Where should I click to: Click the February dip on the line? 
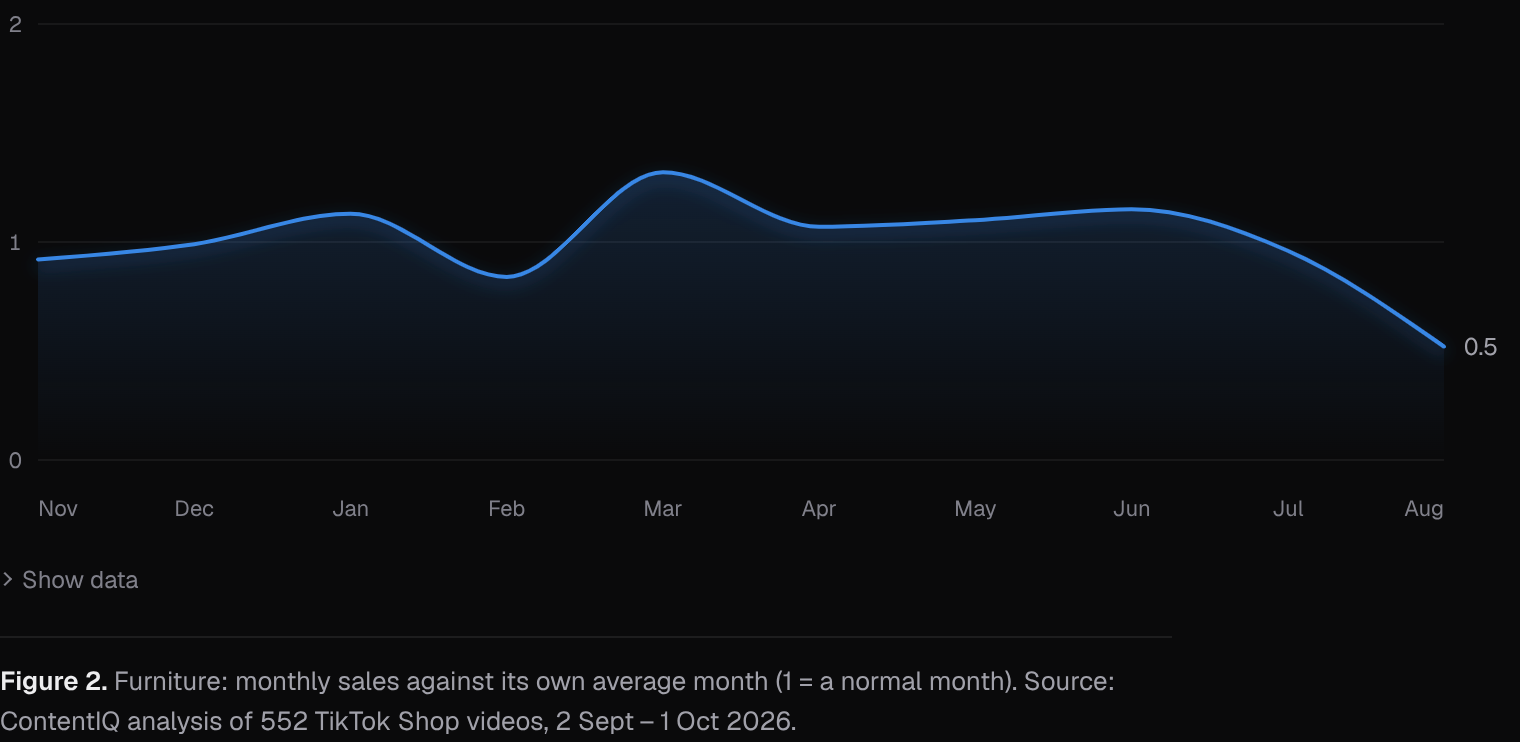pos(507,276)
